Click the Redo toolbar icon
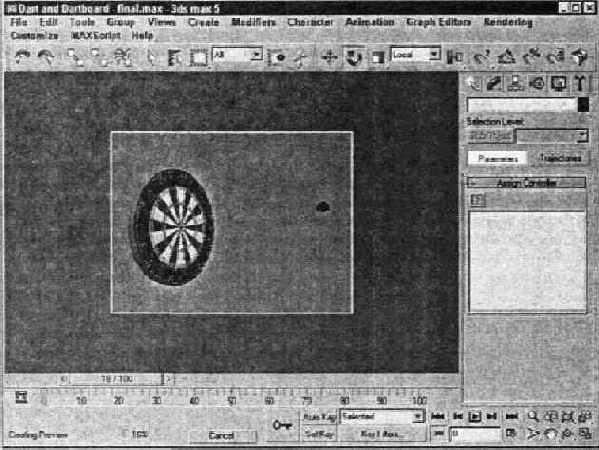The image size is (599, 450). point(46,57)
